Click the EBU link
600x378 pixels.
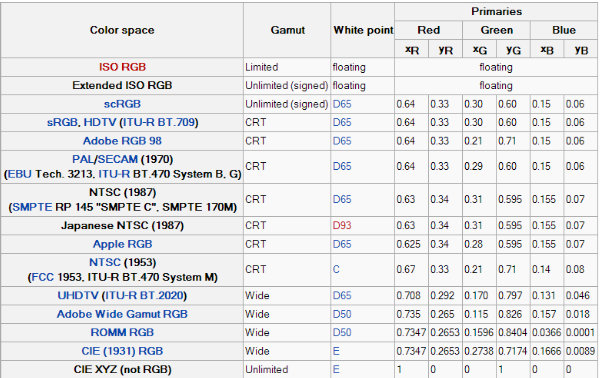click(x=20, y=174)
